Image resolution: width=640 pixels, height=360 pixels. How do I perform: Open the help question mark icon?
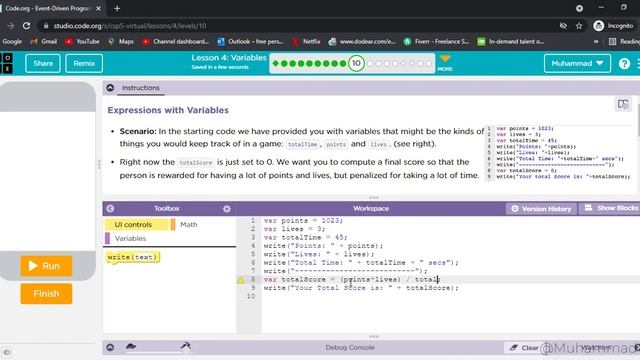tap(624, 63)
